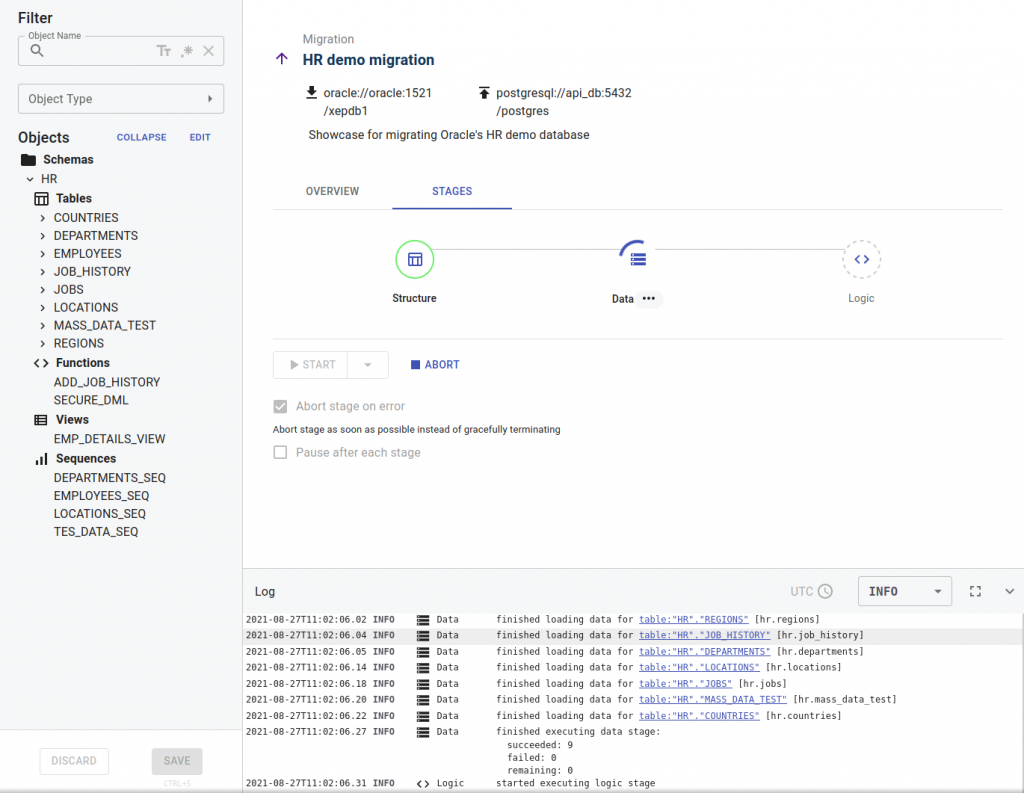Click the START button
The image size is (1024, 793).
[x=311, y=364]
